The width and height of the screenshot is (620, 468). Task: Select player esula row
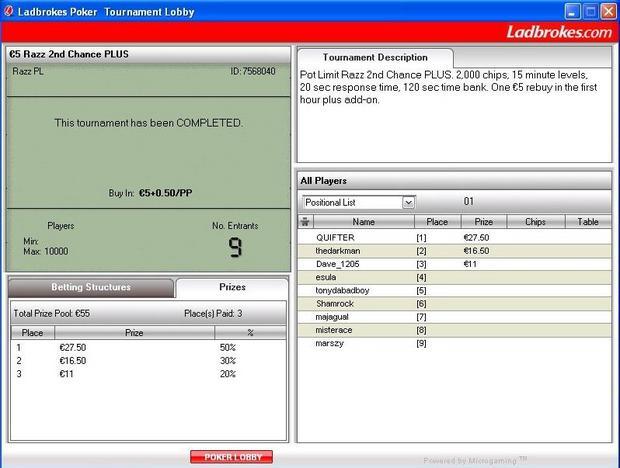[x=454, y=277]
